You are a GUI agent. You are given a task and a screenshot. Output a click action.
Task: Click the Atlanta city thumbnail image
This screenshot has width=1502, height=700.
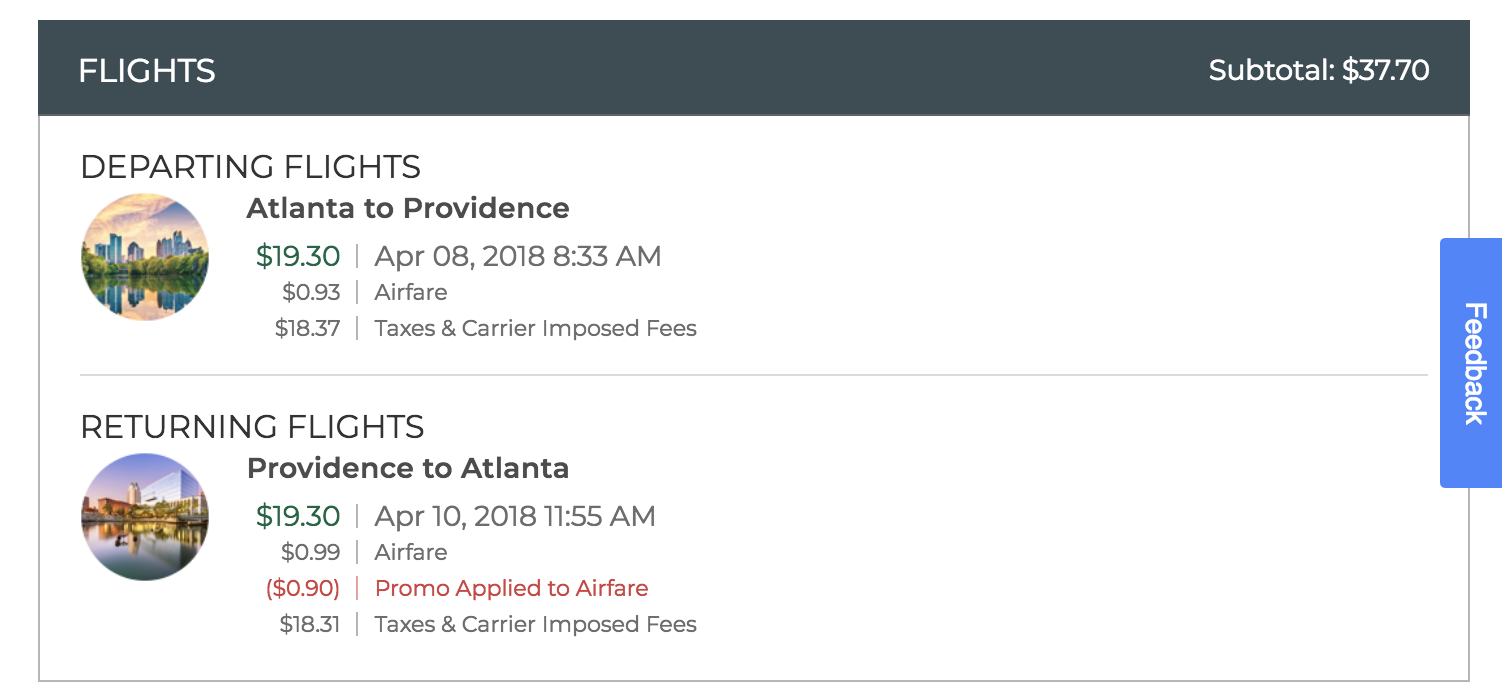pos(145,257)
